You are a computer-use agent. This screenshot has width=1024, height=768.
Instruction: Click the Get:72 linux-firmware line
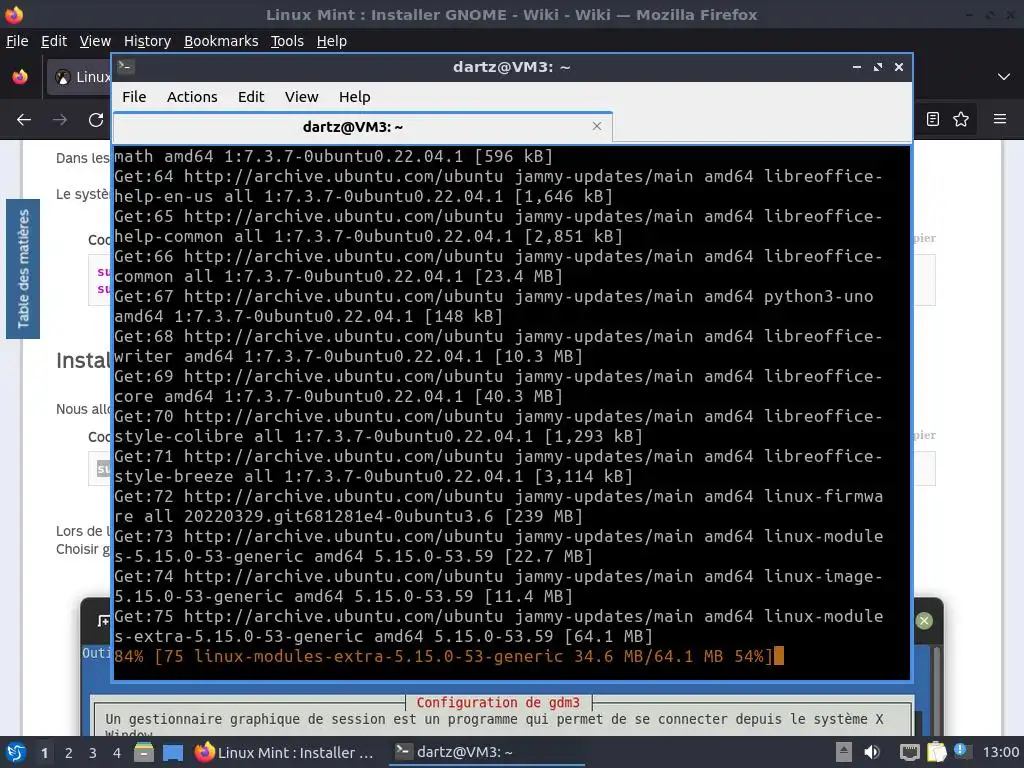coord(498,506)
